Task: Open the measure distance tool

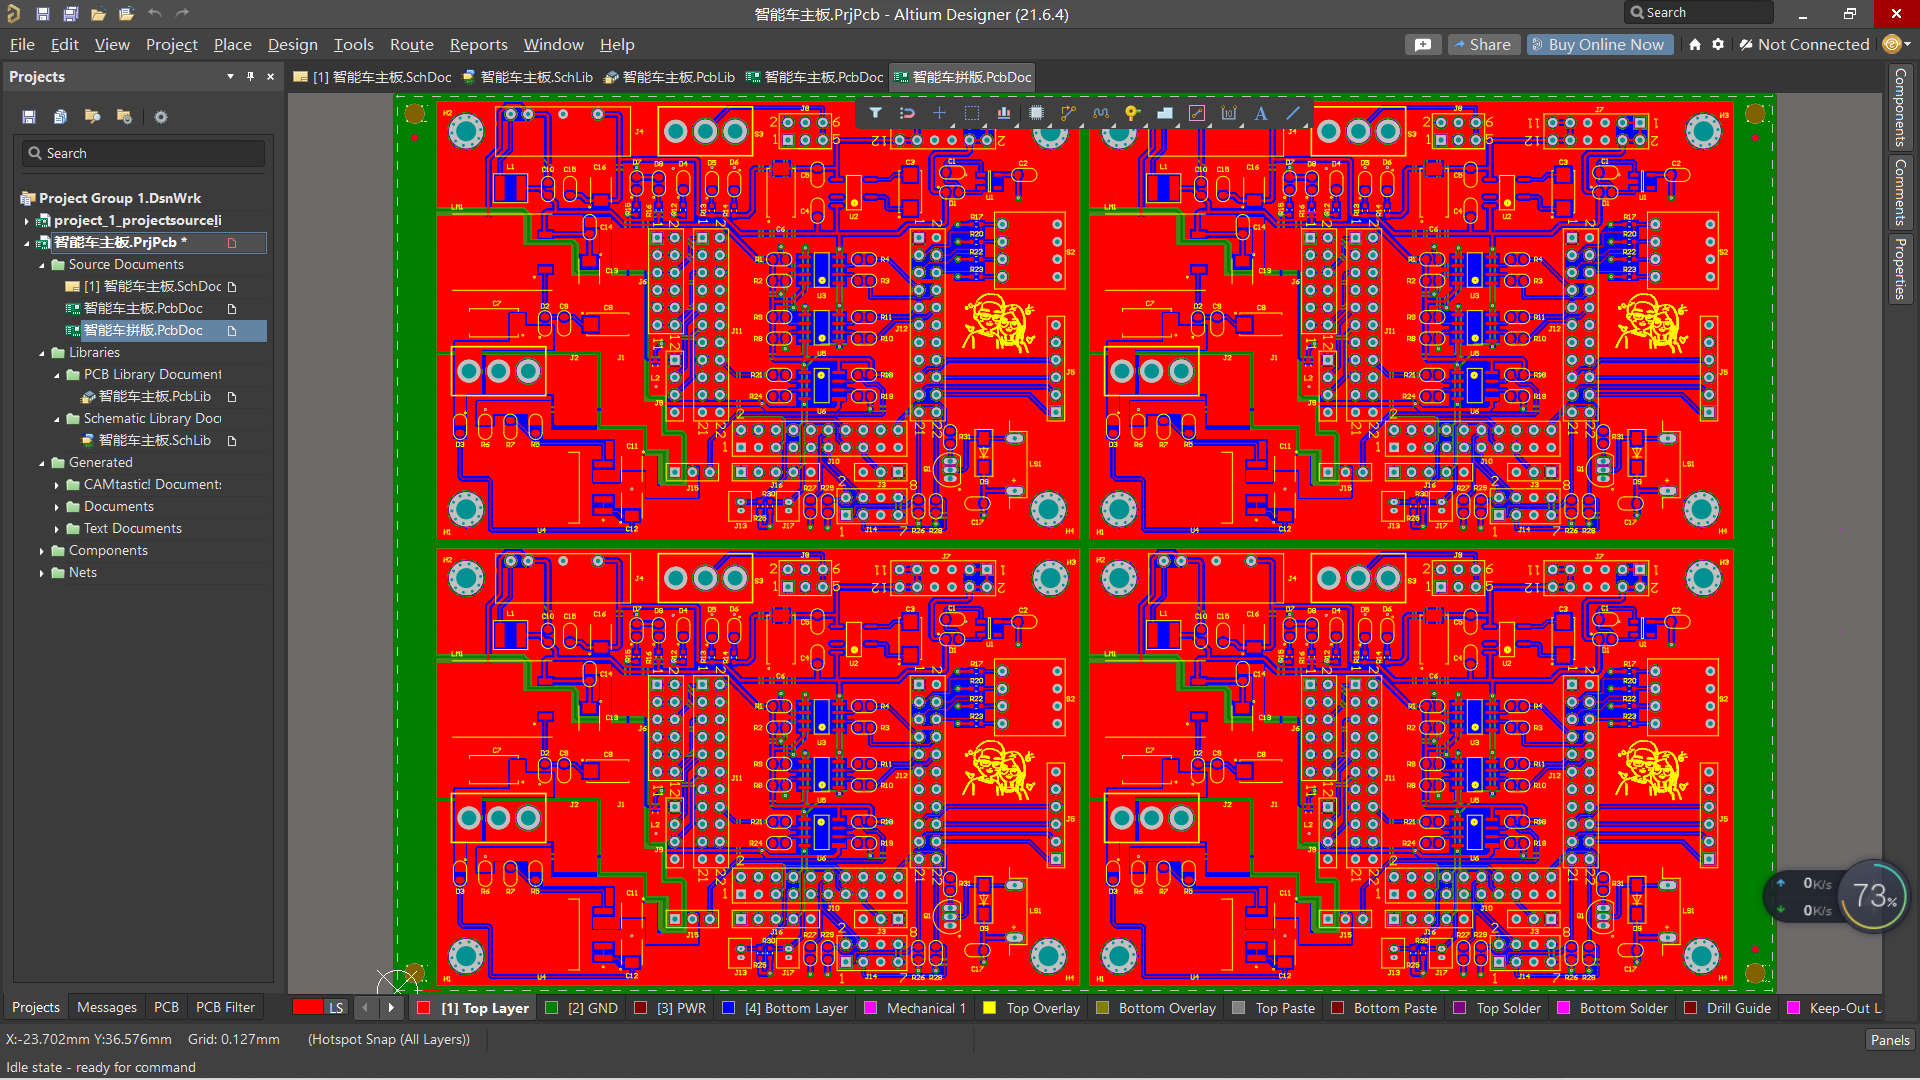Action: [x=1197, y=113]
